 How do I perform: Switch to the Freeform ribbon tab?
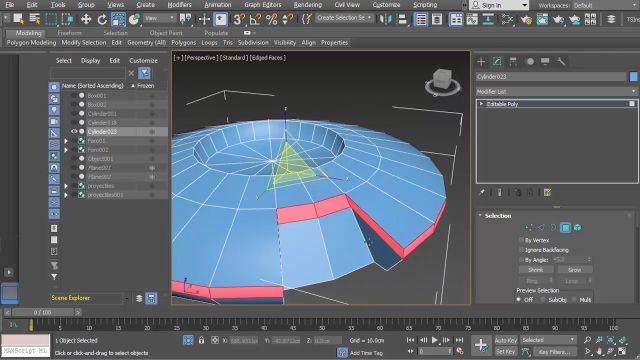point(69,33)
